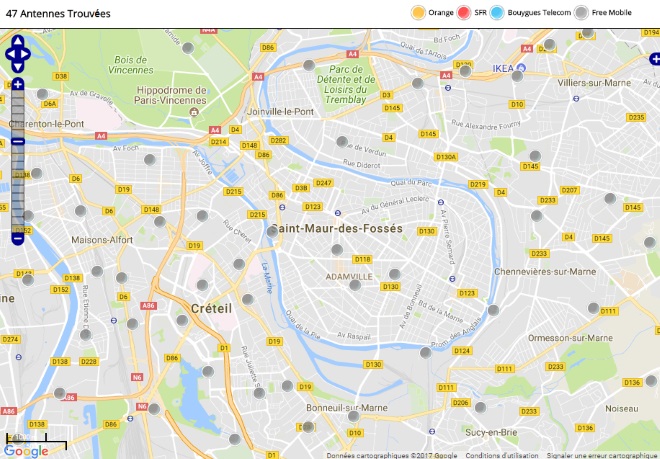
Task: Select the antenna marker at Prom. des Anglais river bend
Action: (x=493, y=310)
